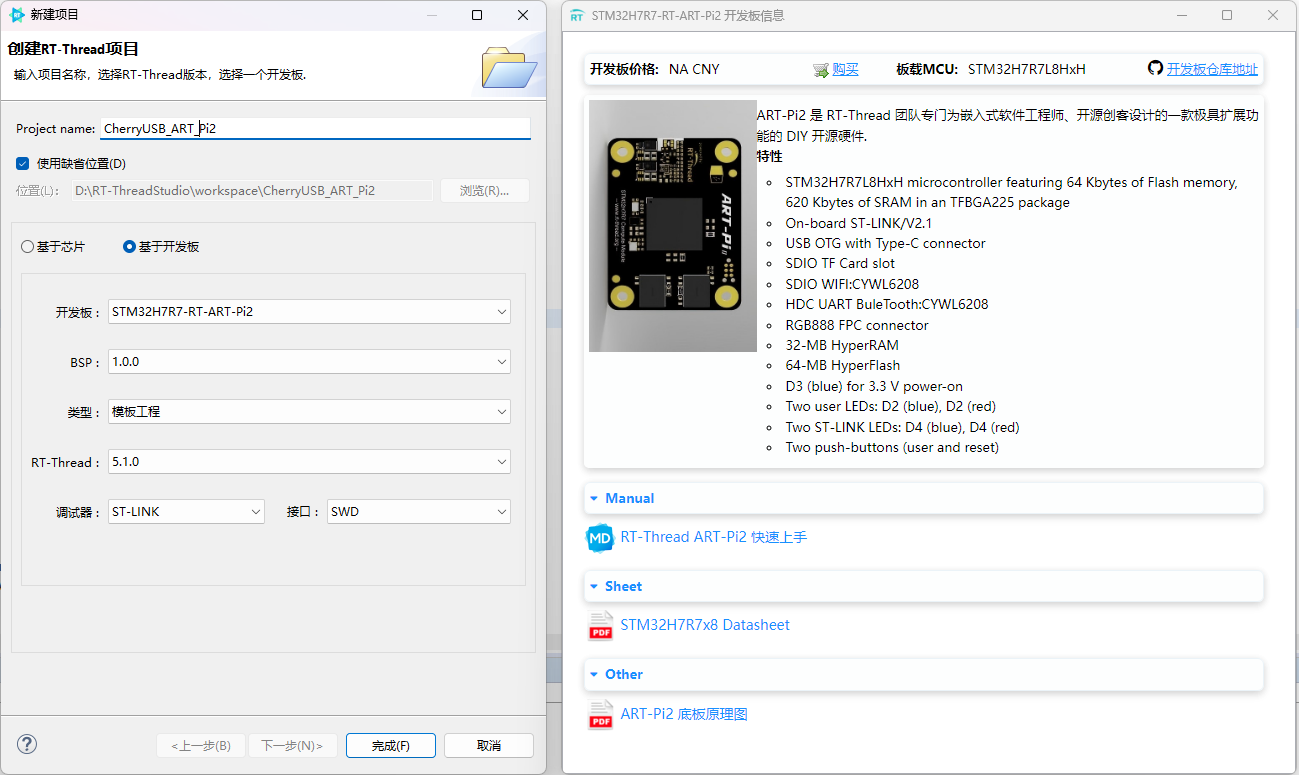The width and height of the screenshot is (1299, 775).
Task: Click the 'SDIO TF Card slot' line
Action: coord(840,263)
